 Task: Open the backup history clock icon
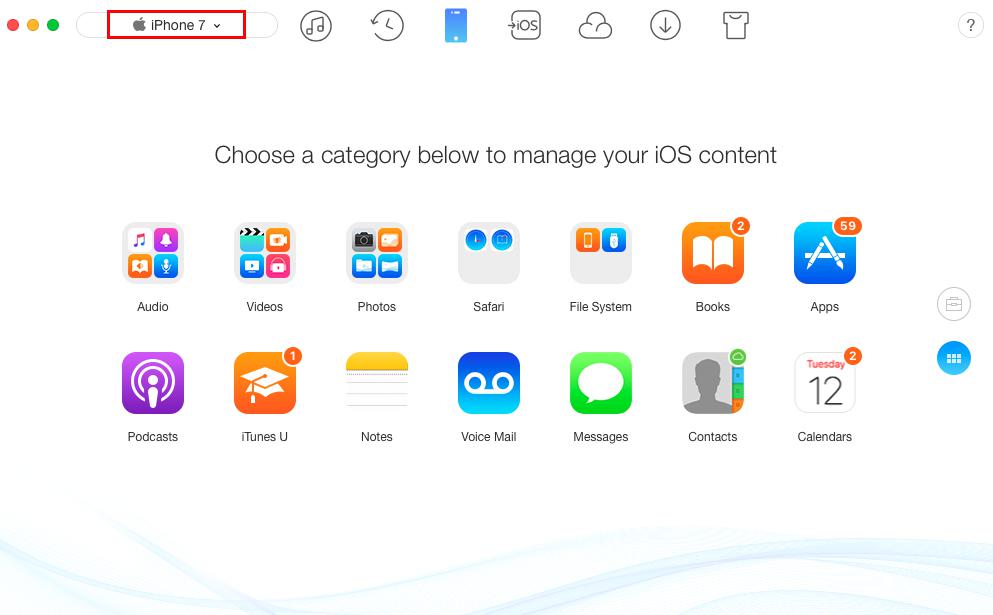click(x=387, y=25)
